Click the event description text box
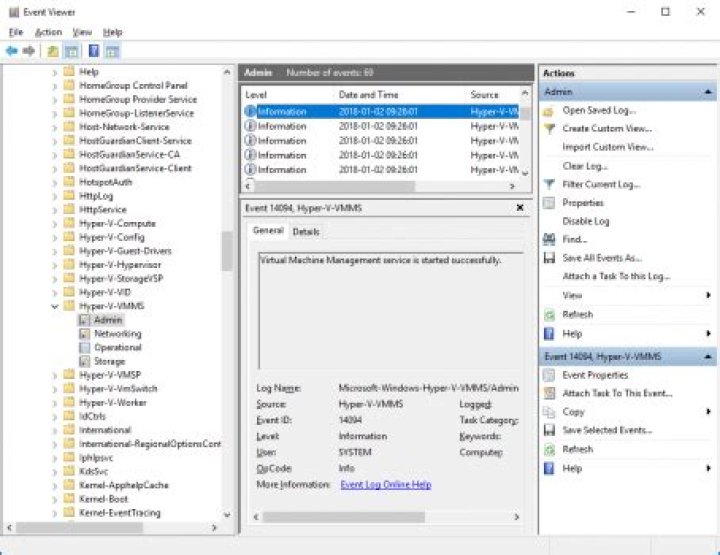This screenshot has height=555, width=720. click(x=390, y=311)
